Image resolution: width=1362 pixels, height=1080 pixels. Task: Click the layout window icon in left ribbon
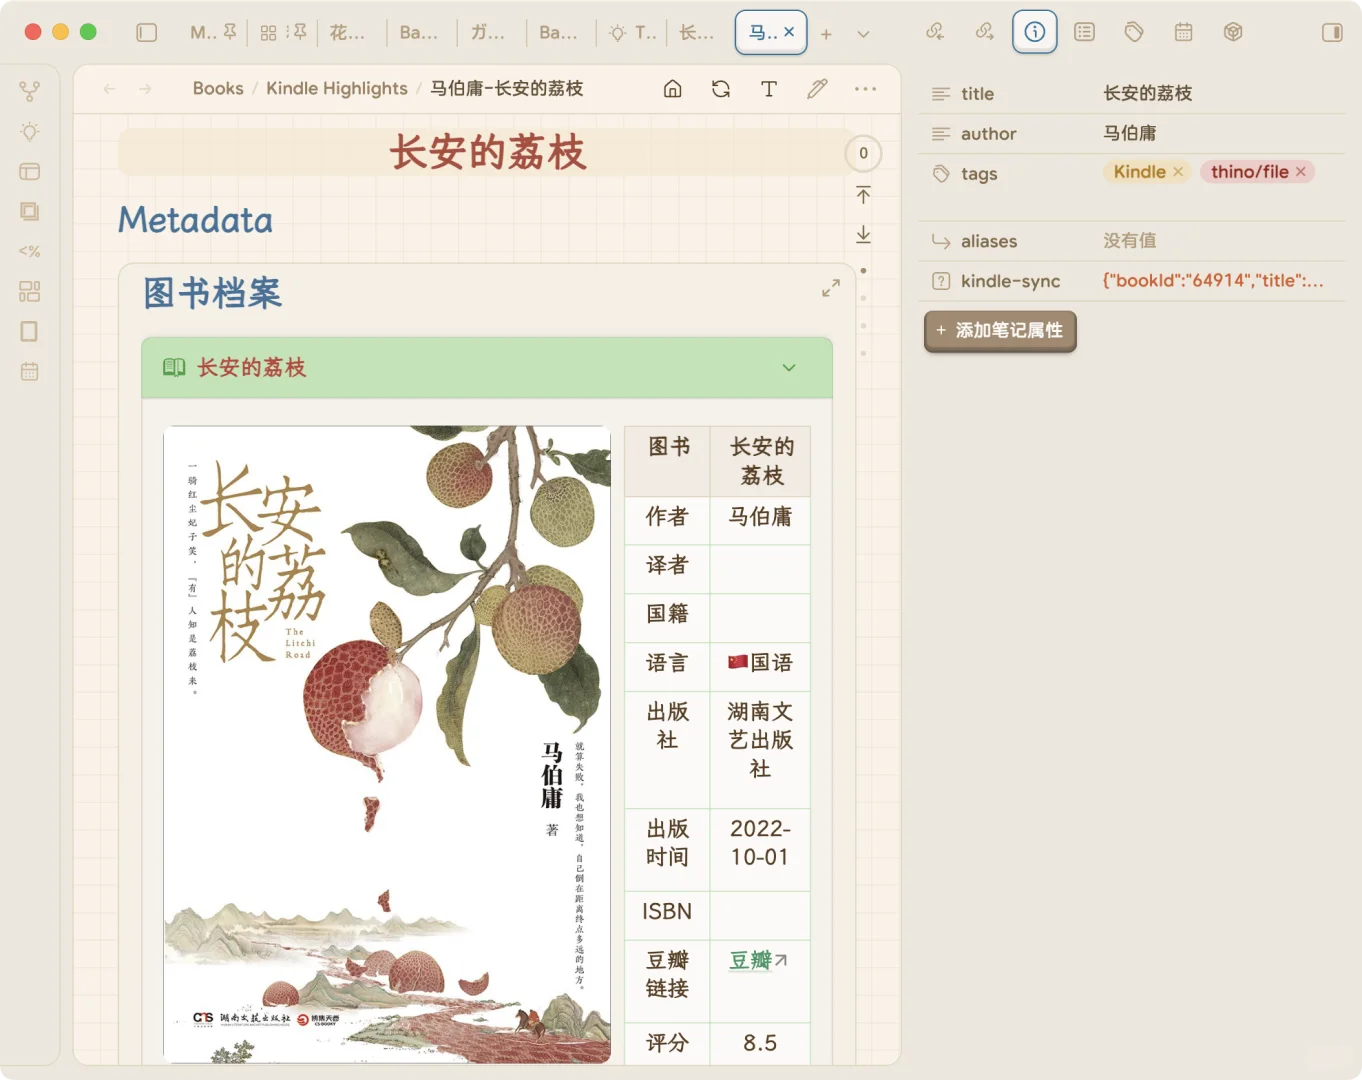(x=30, y=171)
